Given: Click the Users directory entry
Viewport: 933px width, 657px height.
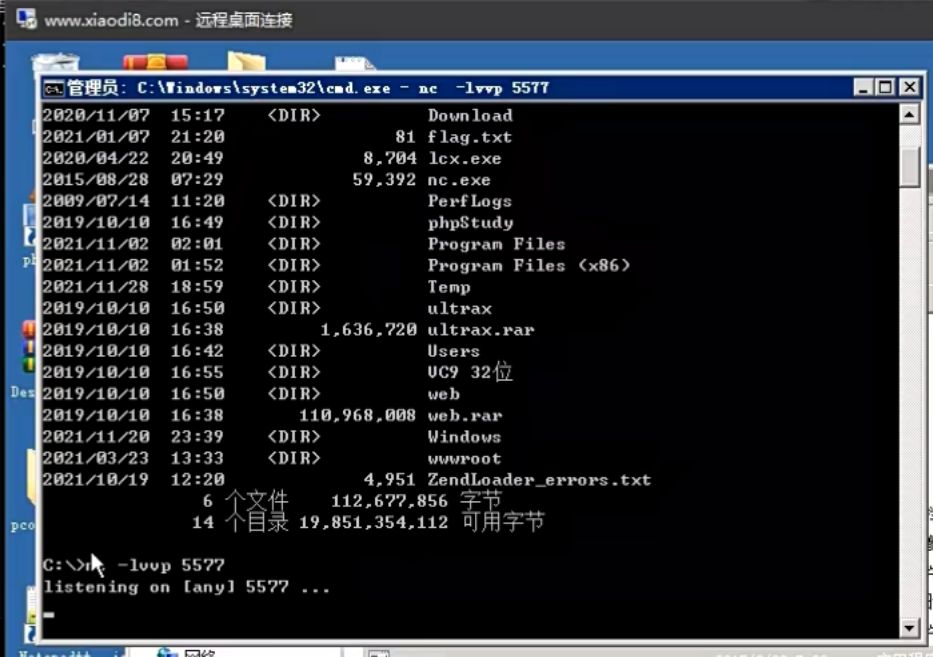Looking at the screenshot, I should (x=453, y=351).
